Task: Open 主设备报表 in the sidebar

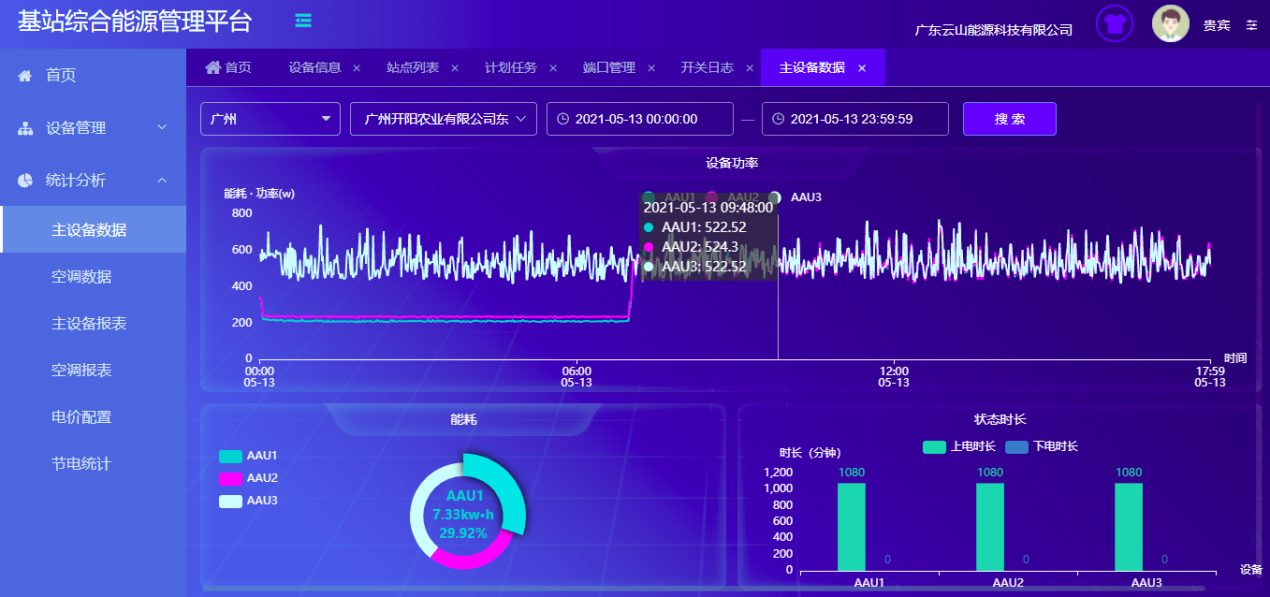Action: click(93, 324)
